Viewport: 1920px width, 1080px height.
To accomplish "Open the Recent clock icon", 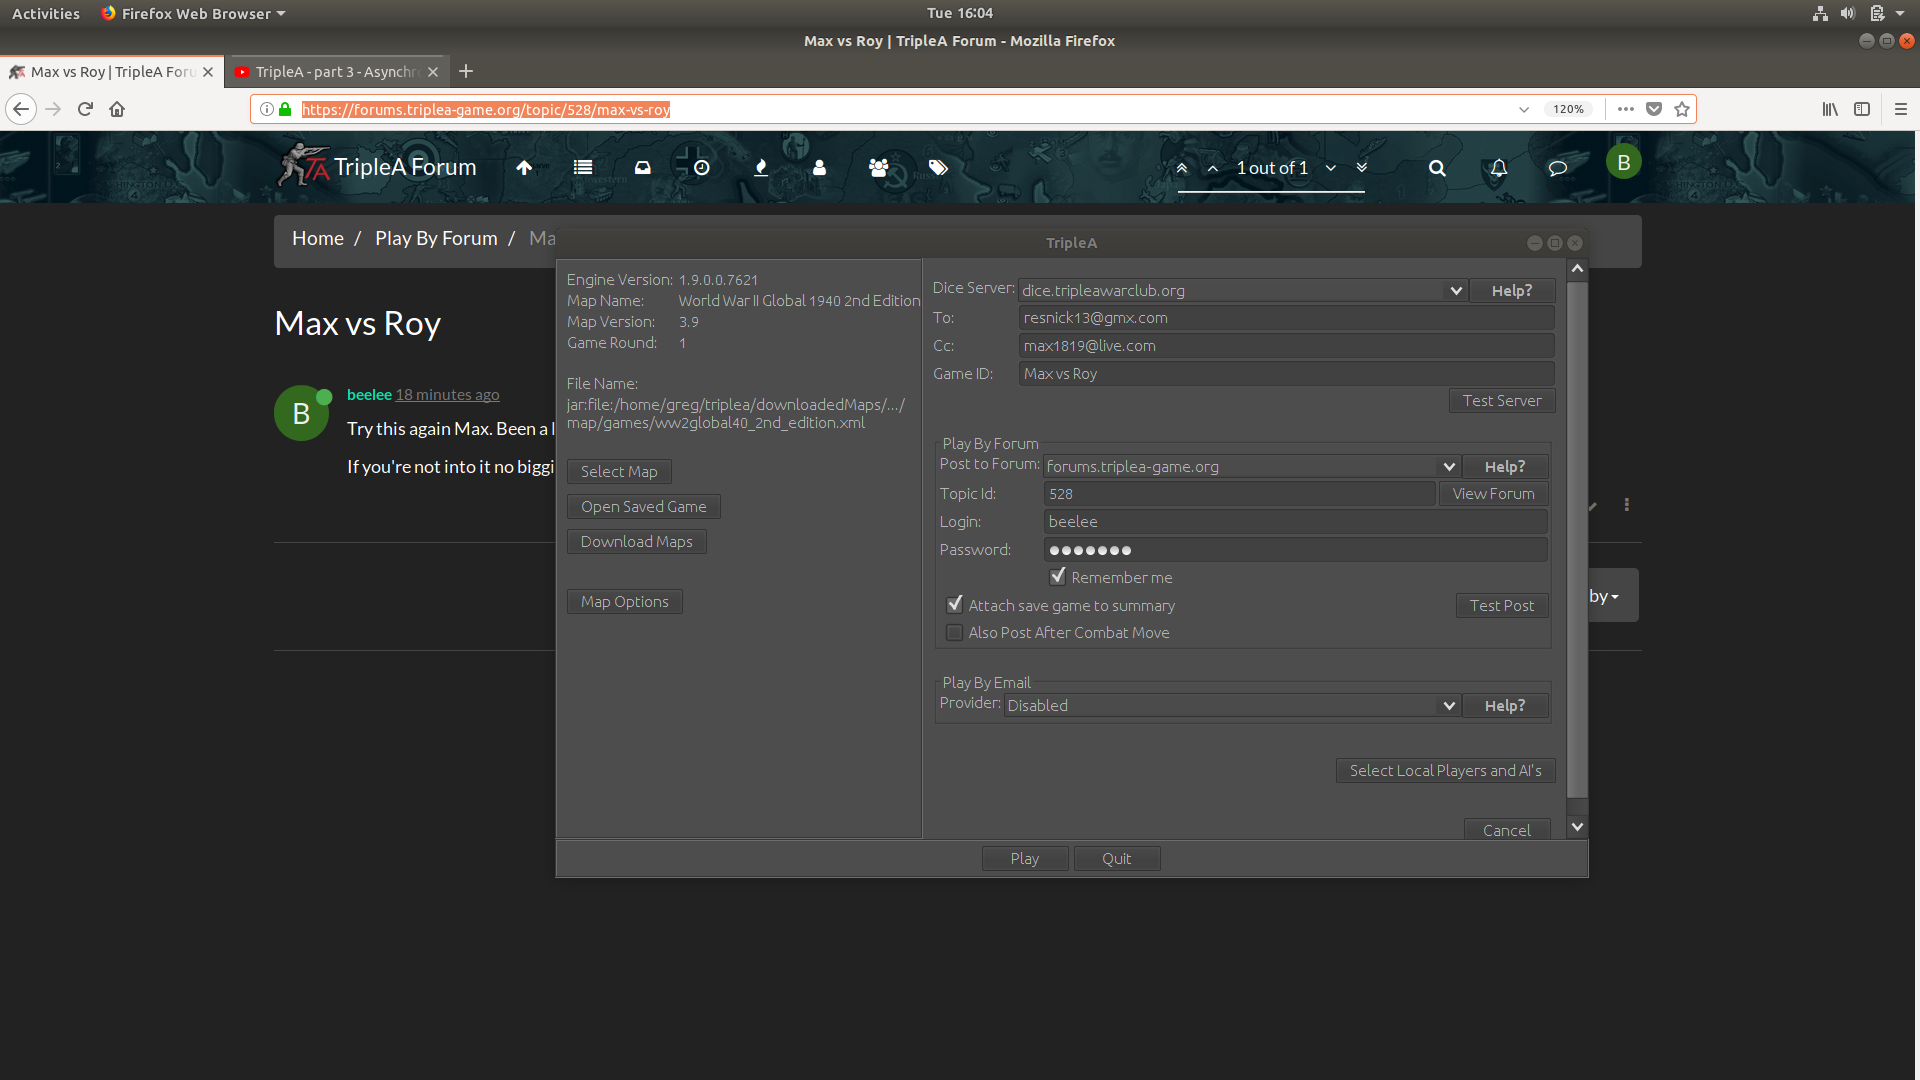I will coord(702,168).
